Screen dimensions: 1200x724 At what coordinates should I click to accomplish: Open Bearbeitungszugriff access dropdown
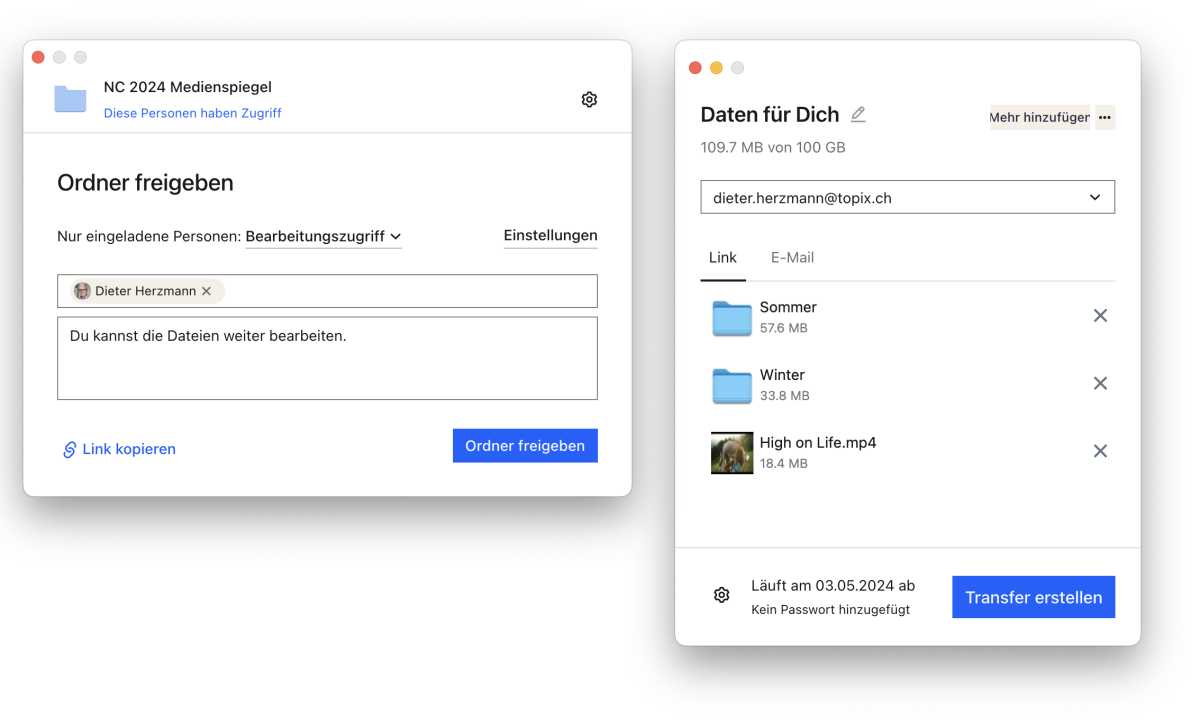[x=323, y=236]
